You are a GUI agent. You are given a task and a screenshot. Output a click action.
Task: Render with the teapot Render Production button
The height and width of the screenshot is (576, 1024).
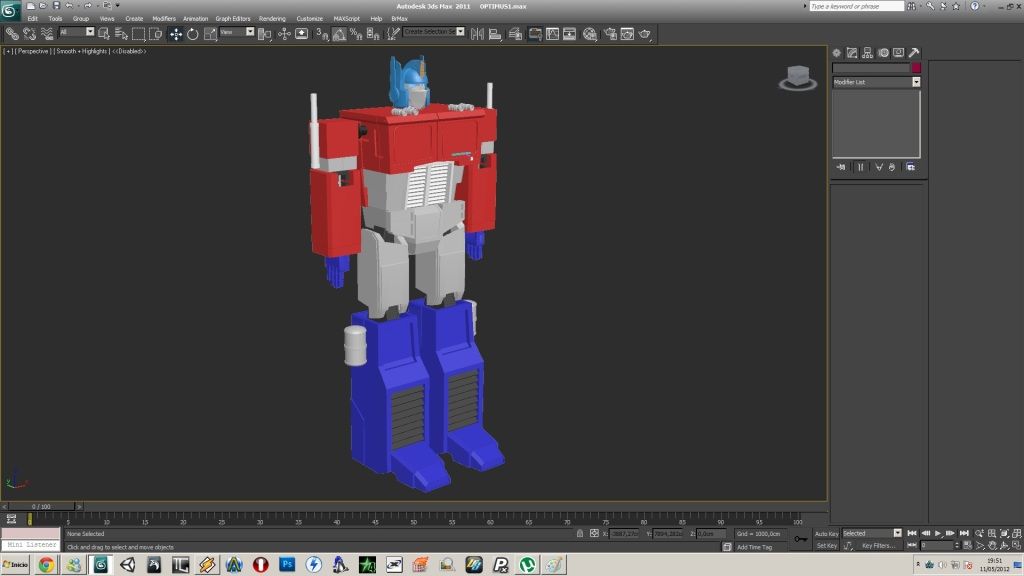[x=645, y=34]
